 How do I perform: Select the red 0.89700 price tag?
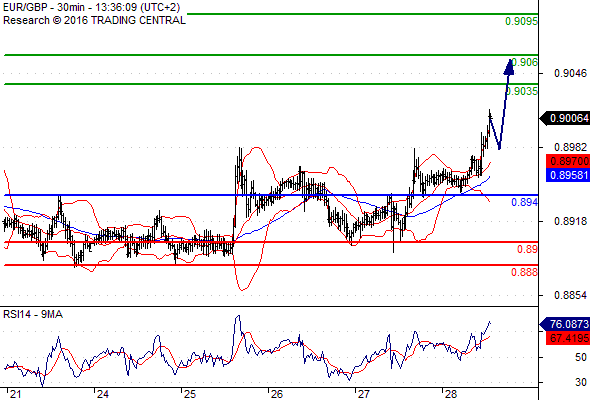point(568,161)
